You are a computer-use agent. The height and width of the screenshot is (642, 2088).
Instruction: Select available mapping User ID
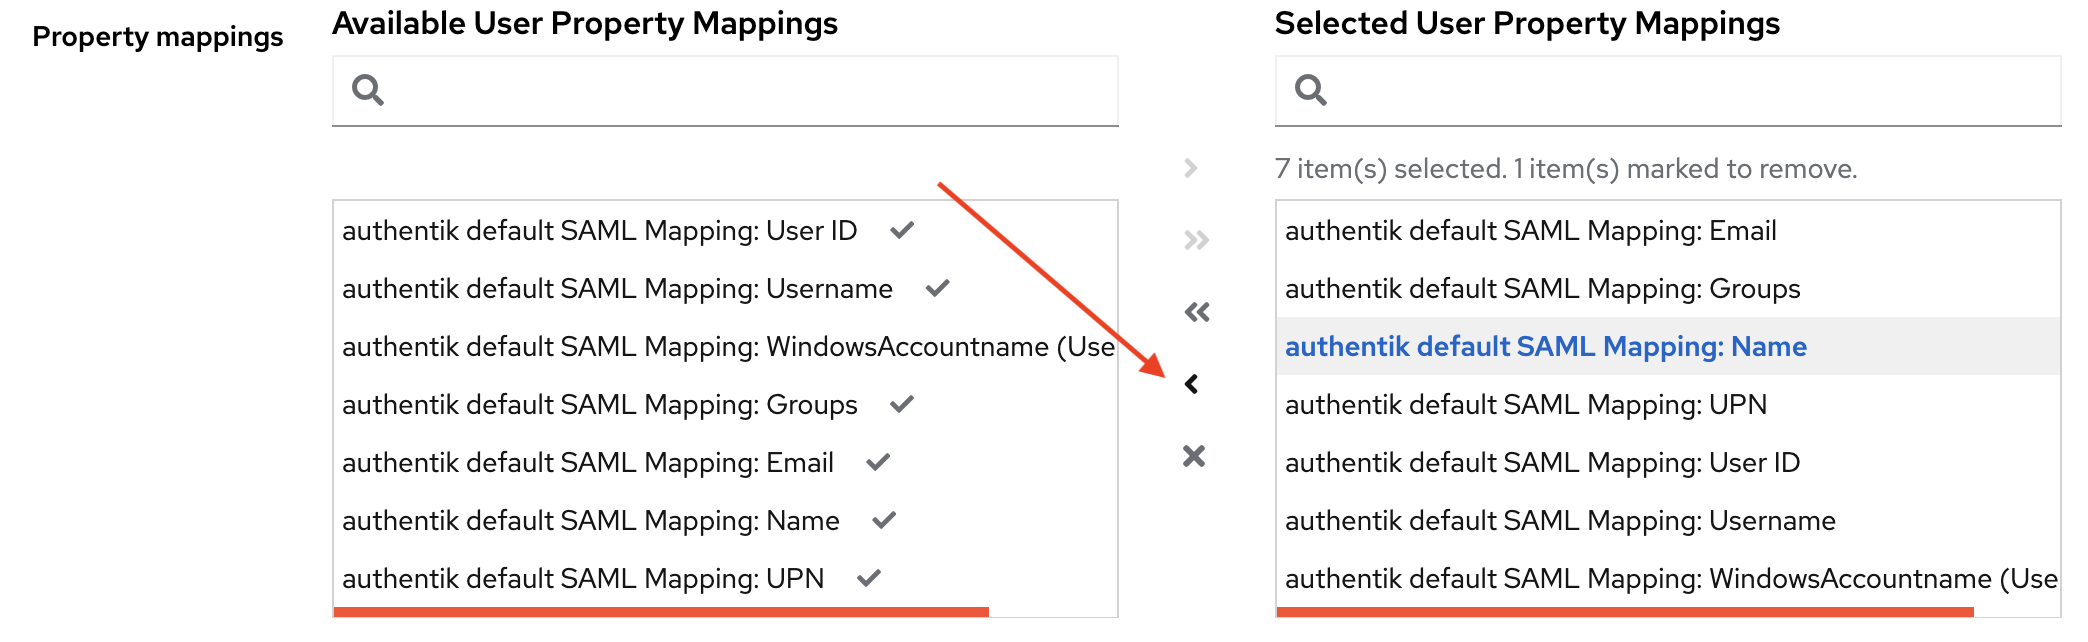pyautogui.click(x=725, y=231)
